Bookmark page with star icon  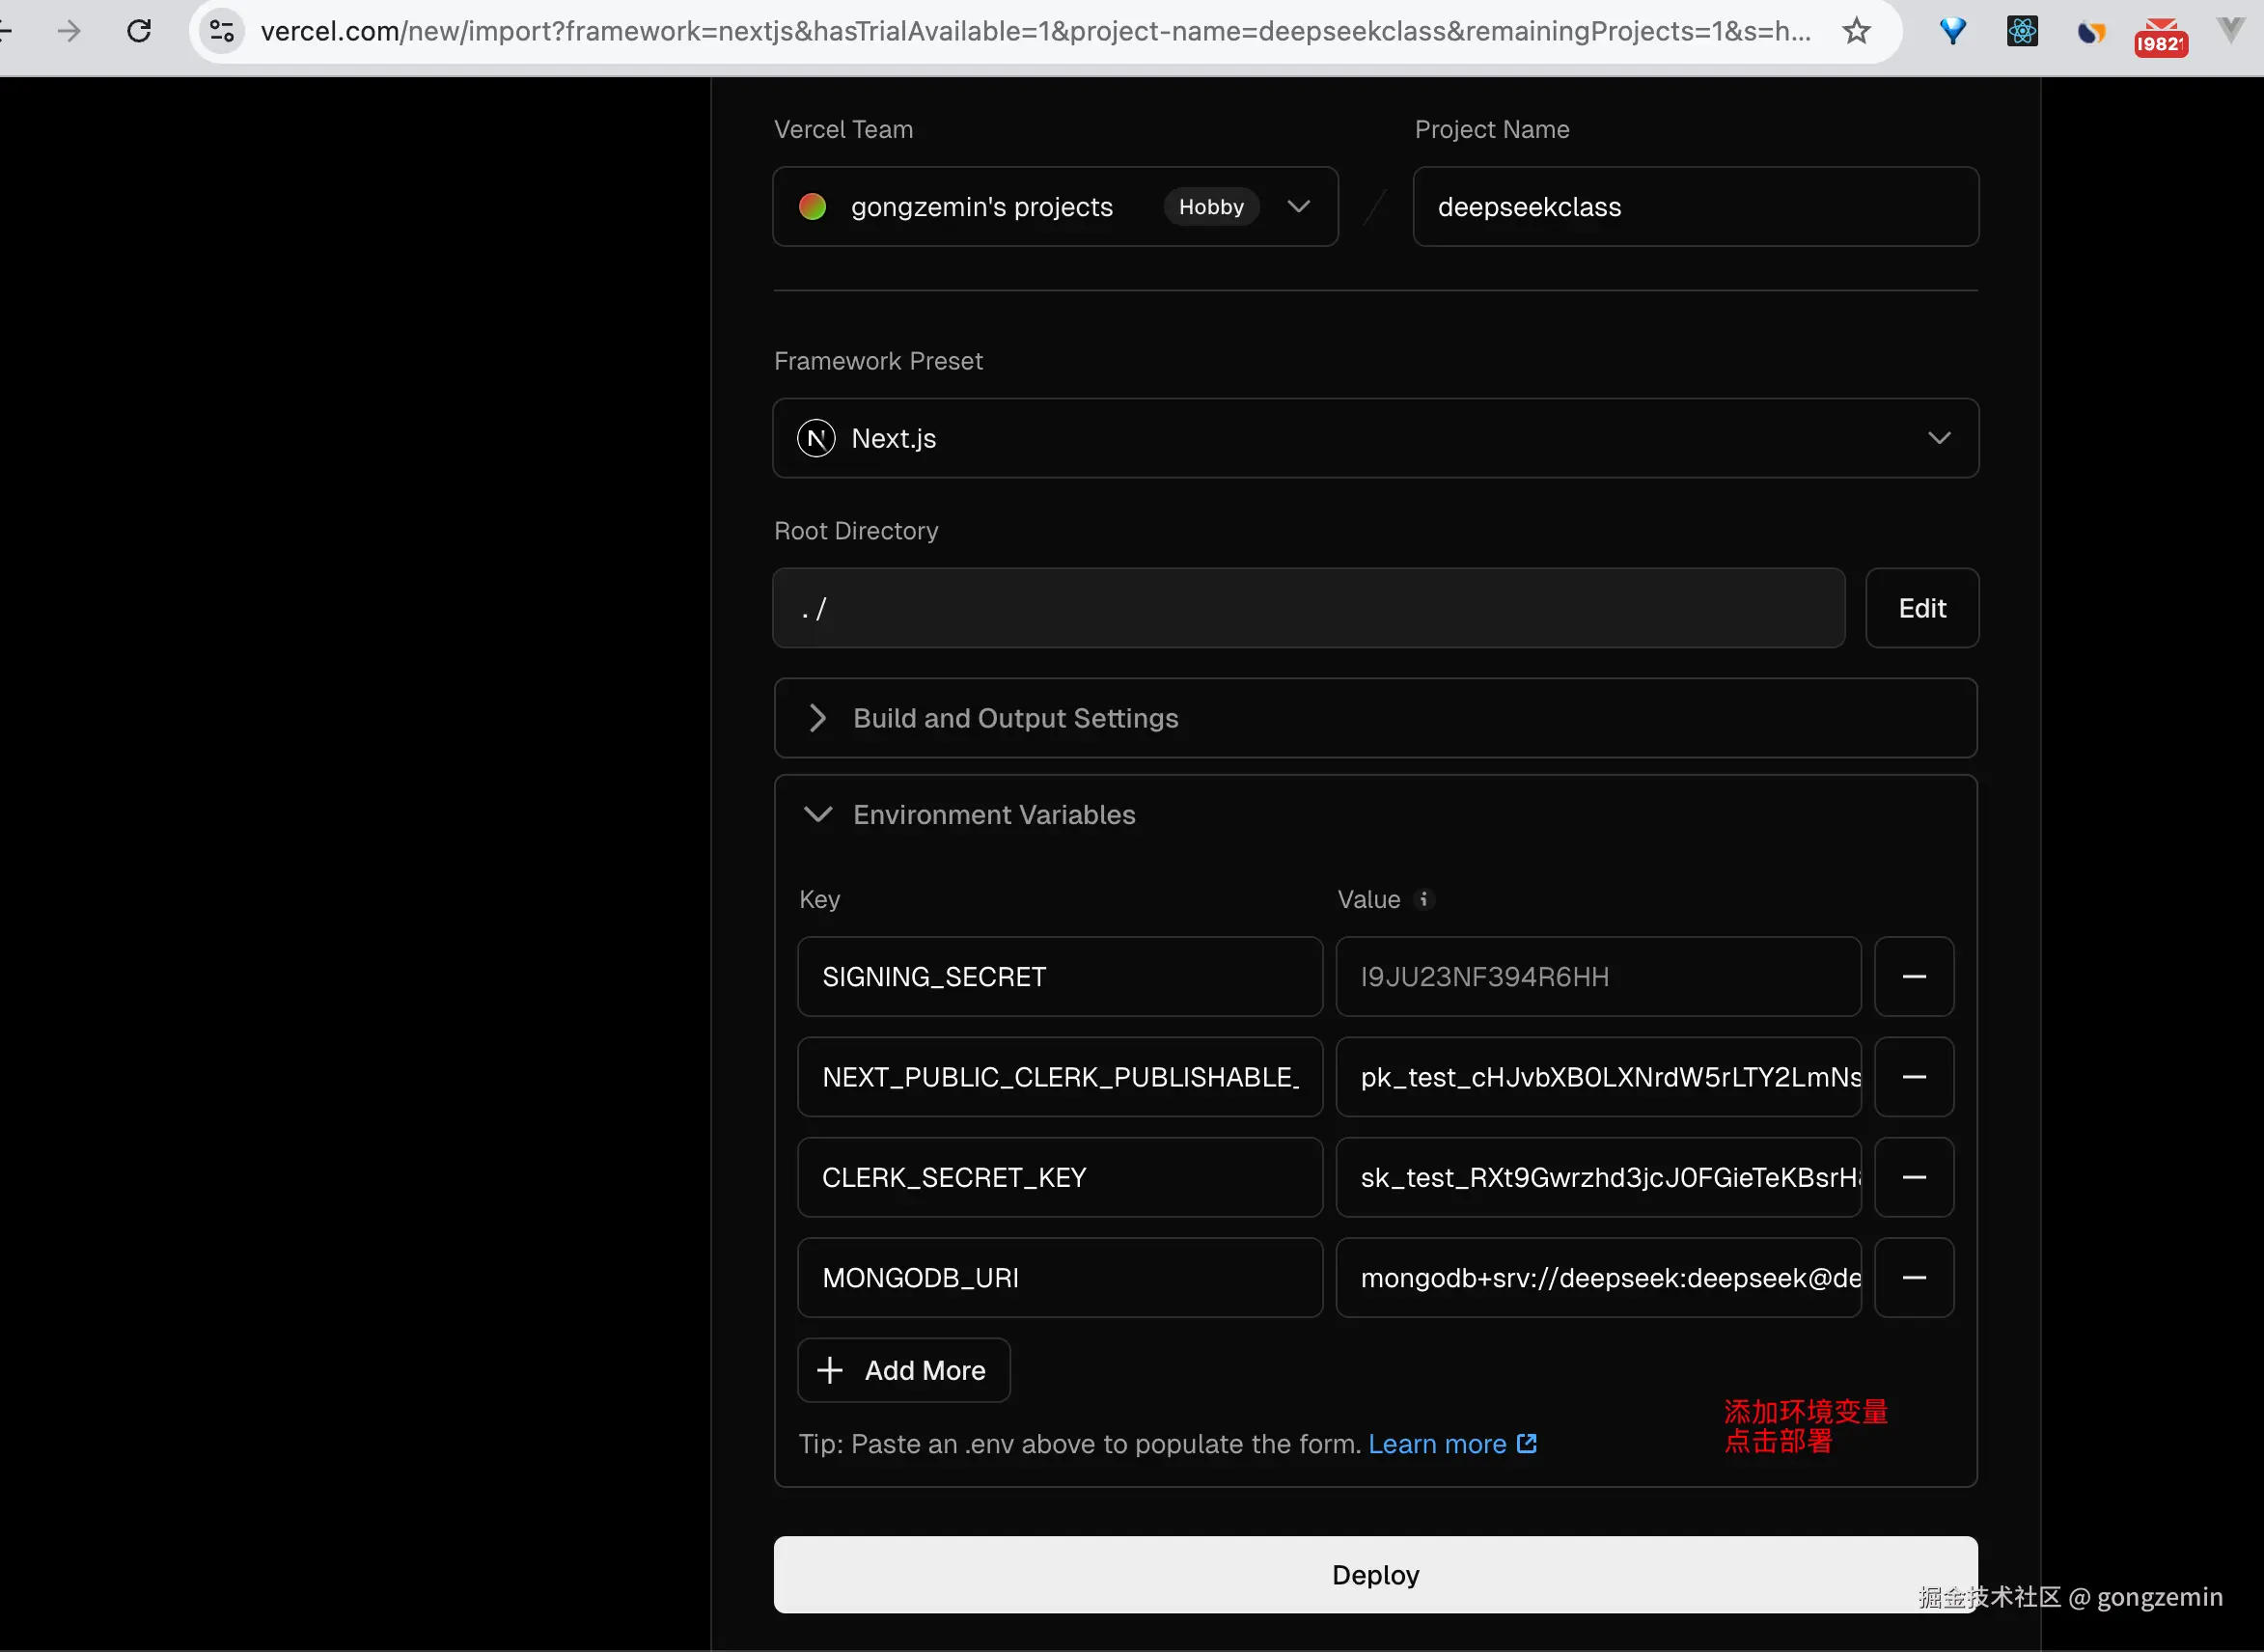1856,31
